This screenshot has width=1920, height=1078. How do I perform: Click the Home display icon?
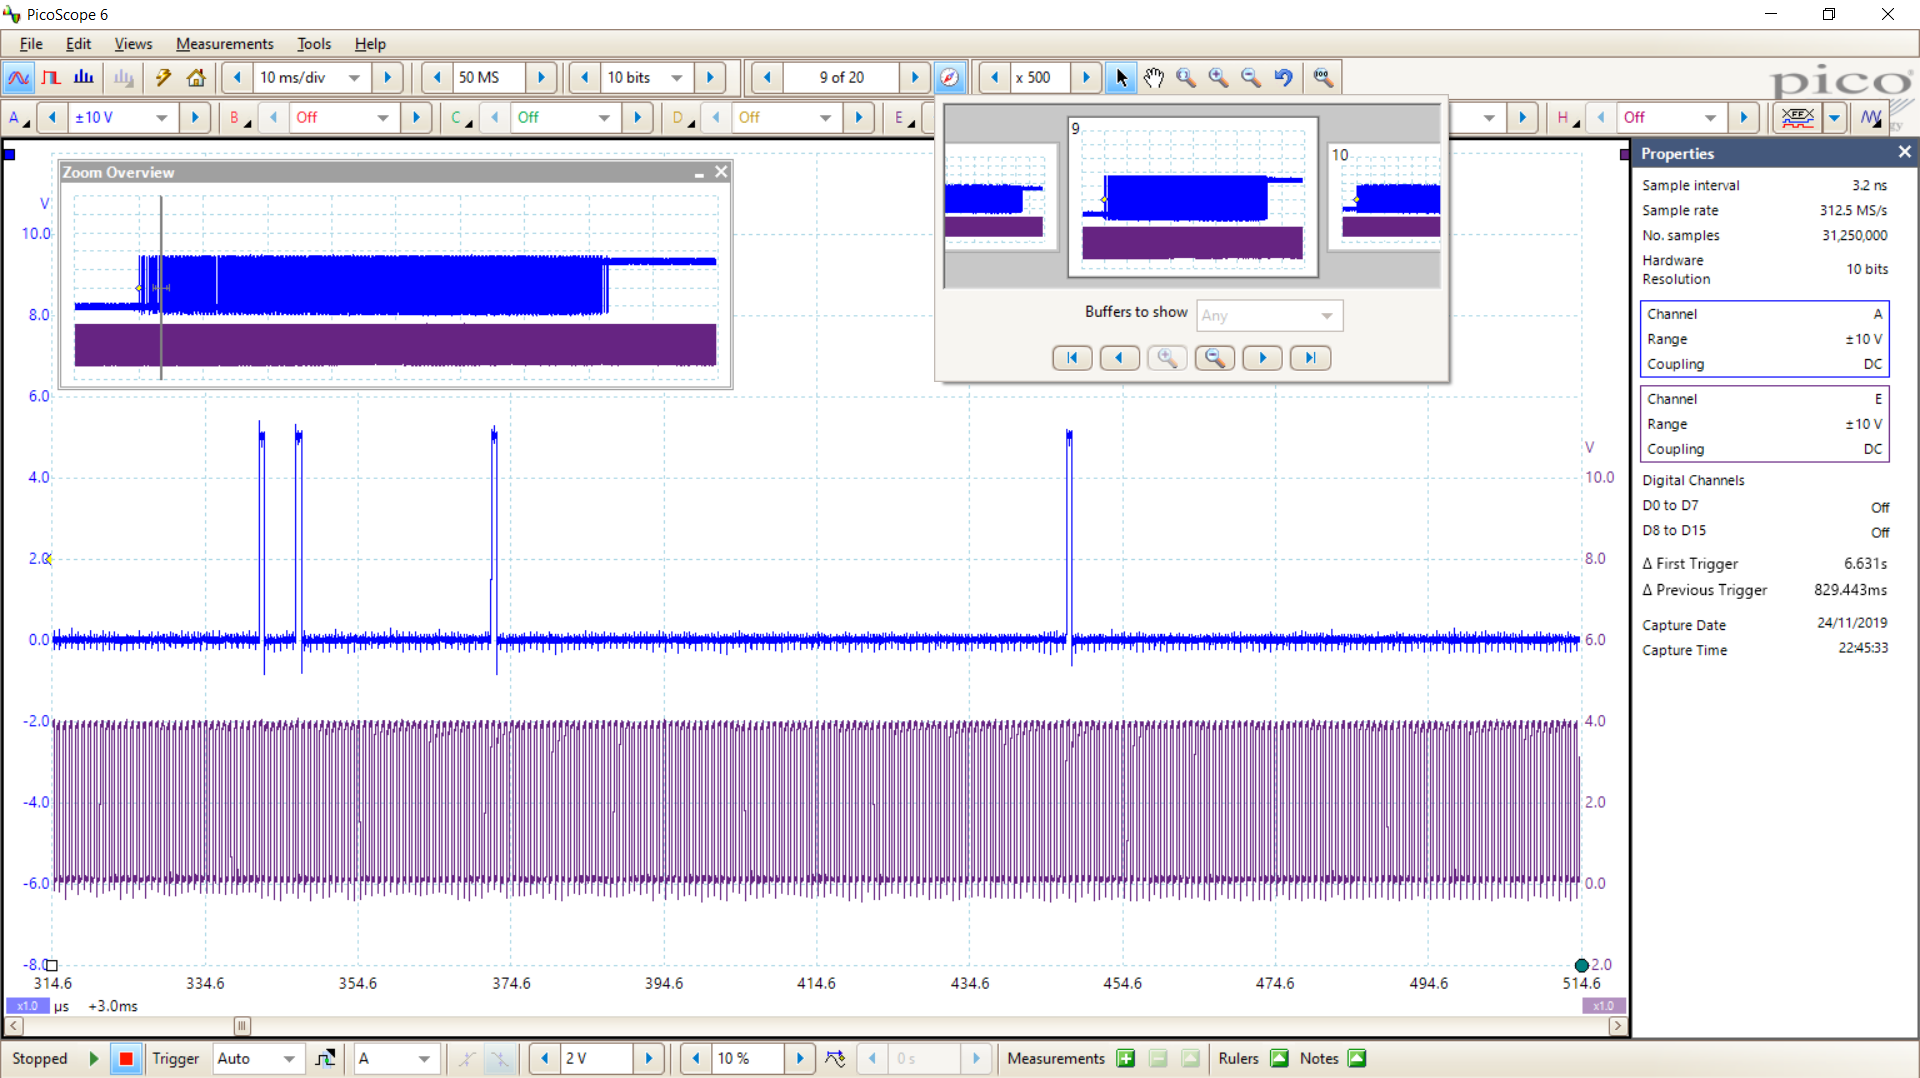(196, 77)
